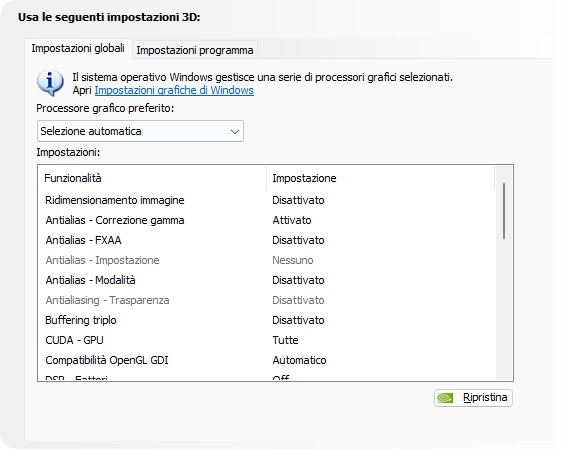Viewport: 566px width, 450px height.
Task: Click Disattivato value for Antialias - FXAA
Action: [298, 240]
